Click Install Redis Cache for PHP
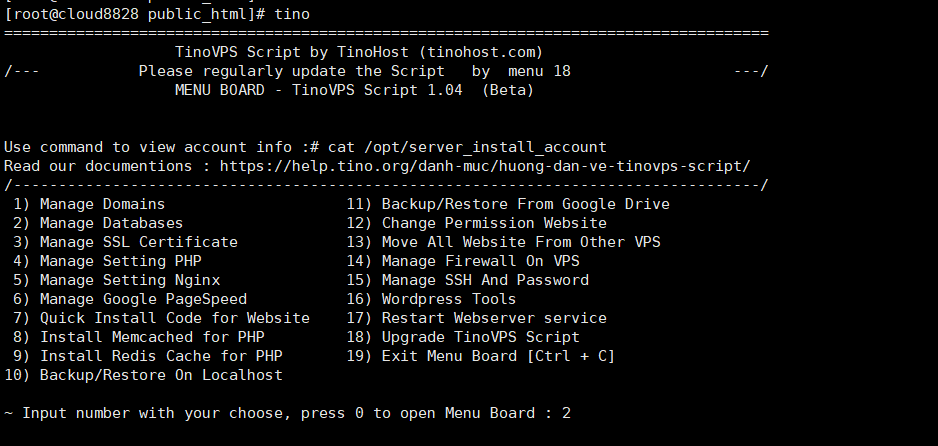 pos(147,357)
